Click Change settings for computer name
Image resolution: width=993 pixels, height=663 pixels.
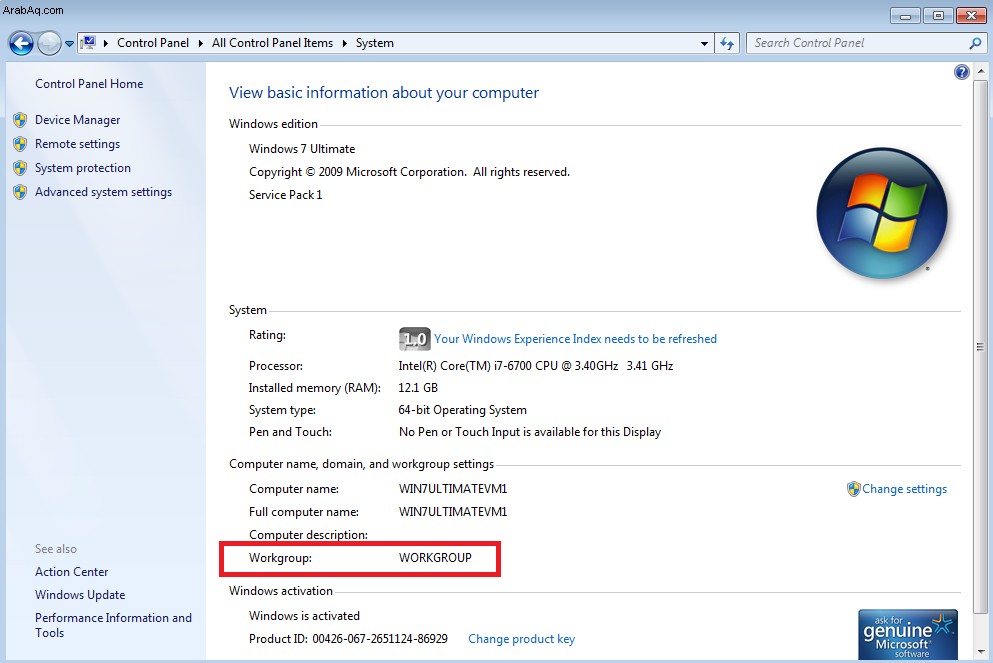(x=904, y=489)
